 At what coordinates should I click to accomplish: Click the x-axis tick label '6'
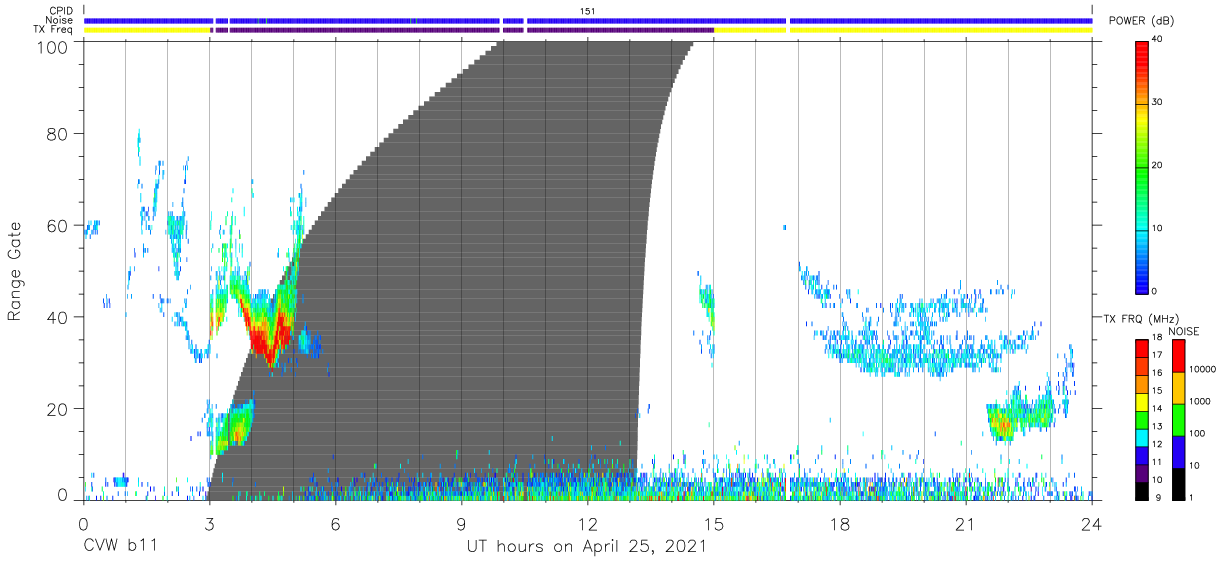[335, 524]
